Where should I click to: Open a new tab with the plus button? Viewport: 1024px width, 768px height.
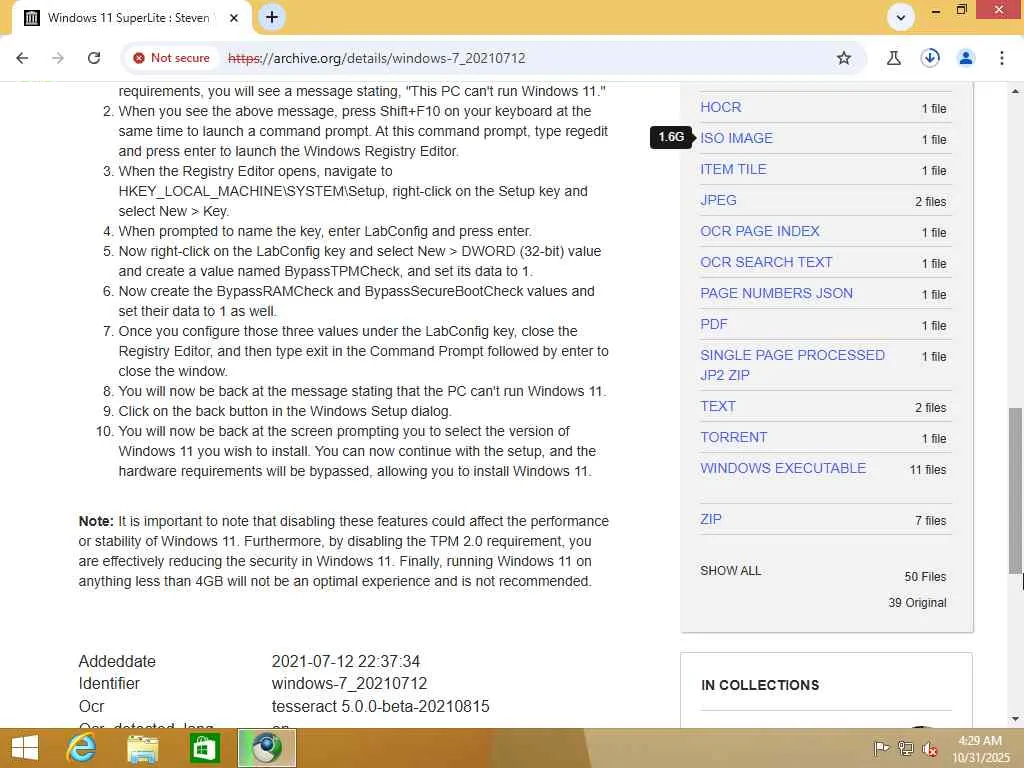(272, 18)
